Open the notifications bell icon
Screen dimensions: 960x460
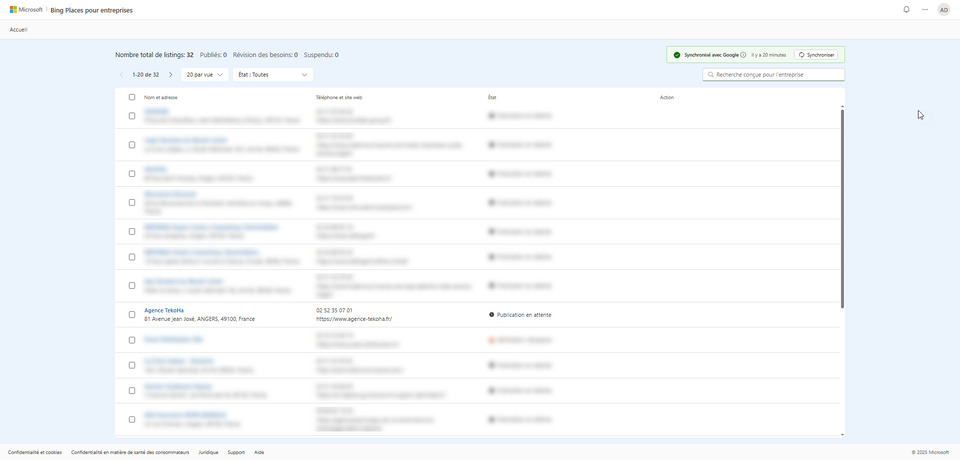point(906,9)
